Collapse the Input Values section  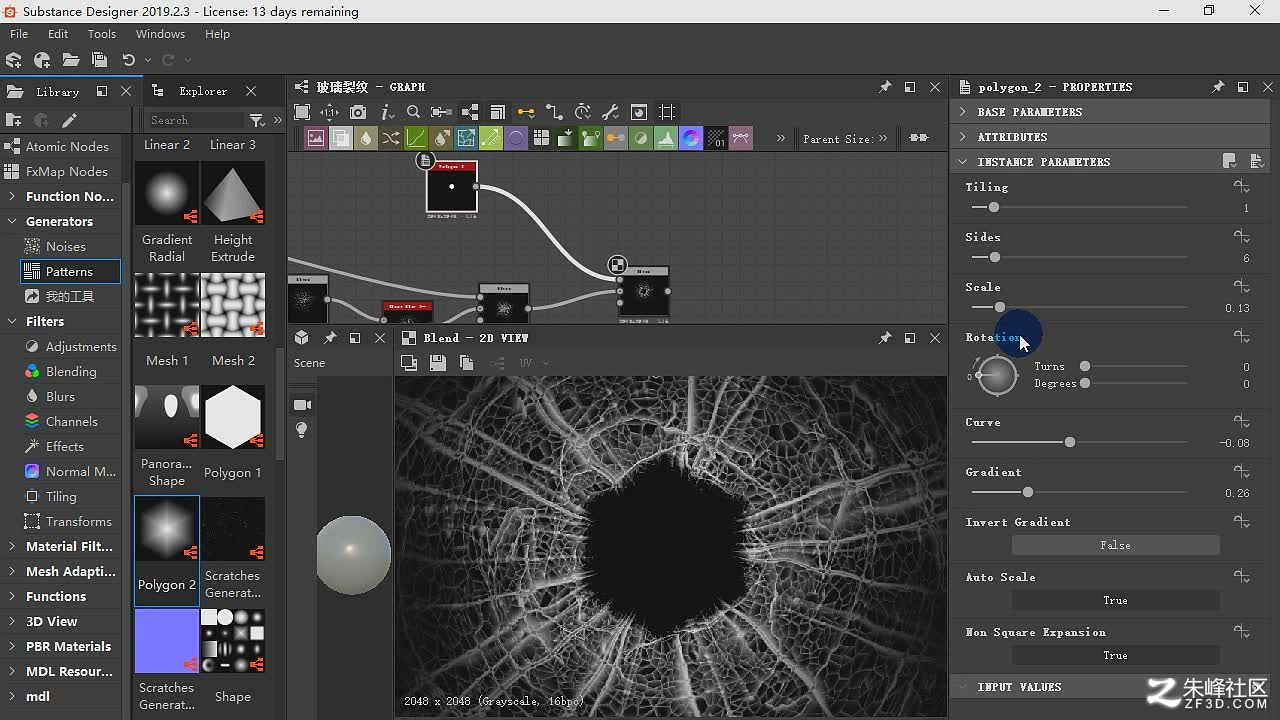point(963,687)
